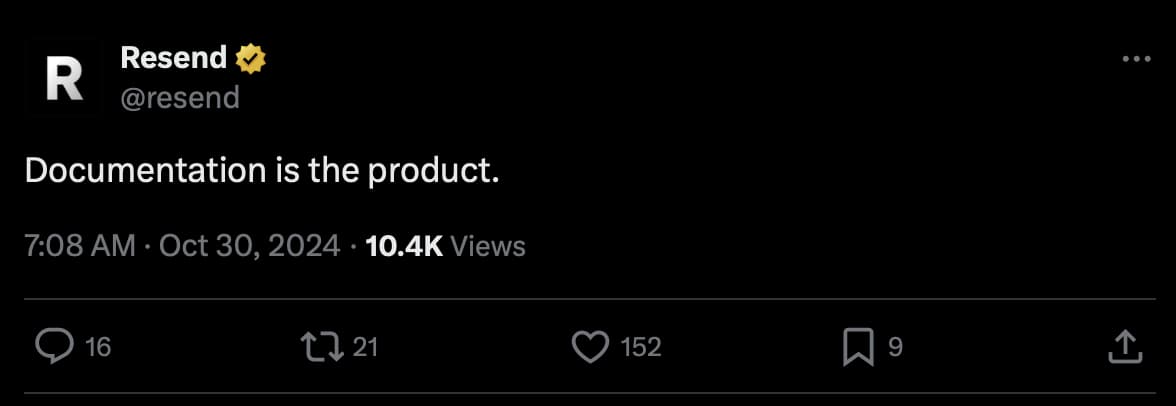The width and height of the screenshot is (1176, 406).
Task: Click the reply speech bubble icon
Action: pos(54,347)
